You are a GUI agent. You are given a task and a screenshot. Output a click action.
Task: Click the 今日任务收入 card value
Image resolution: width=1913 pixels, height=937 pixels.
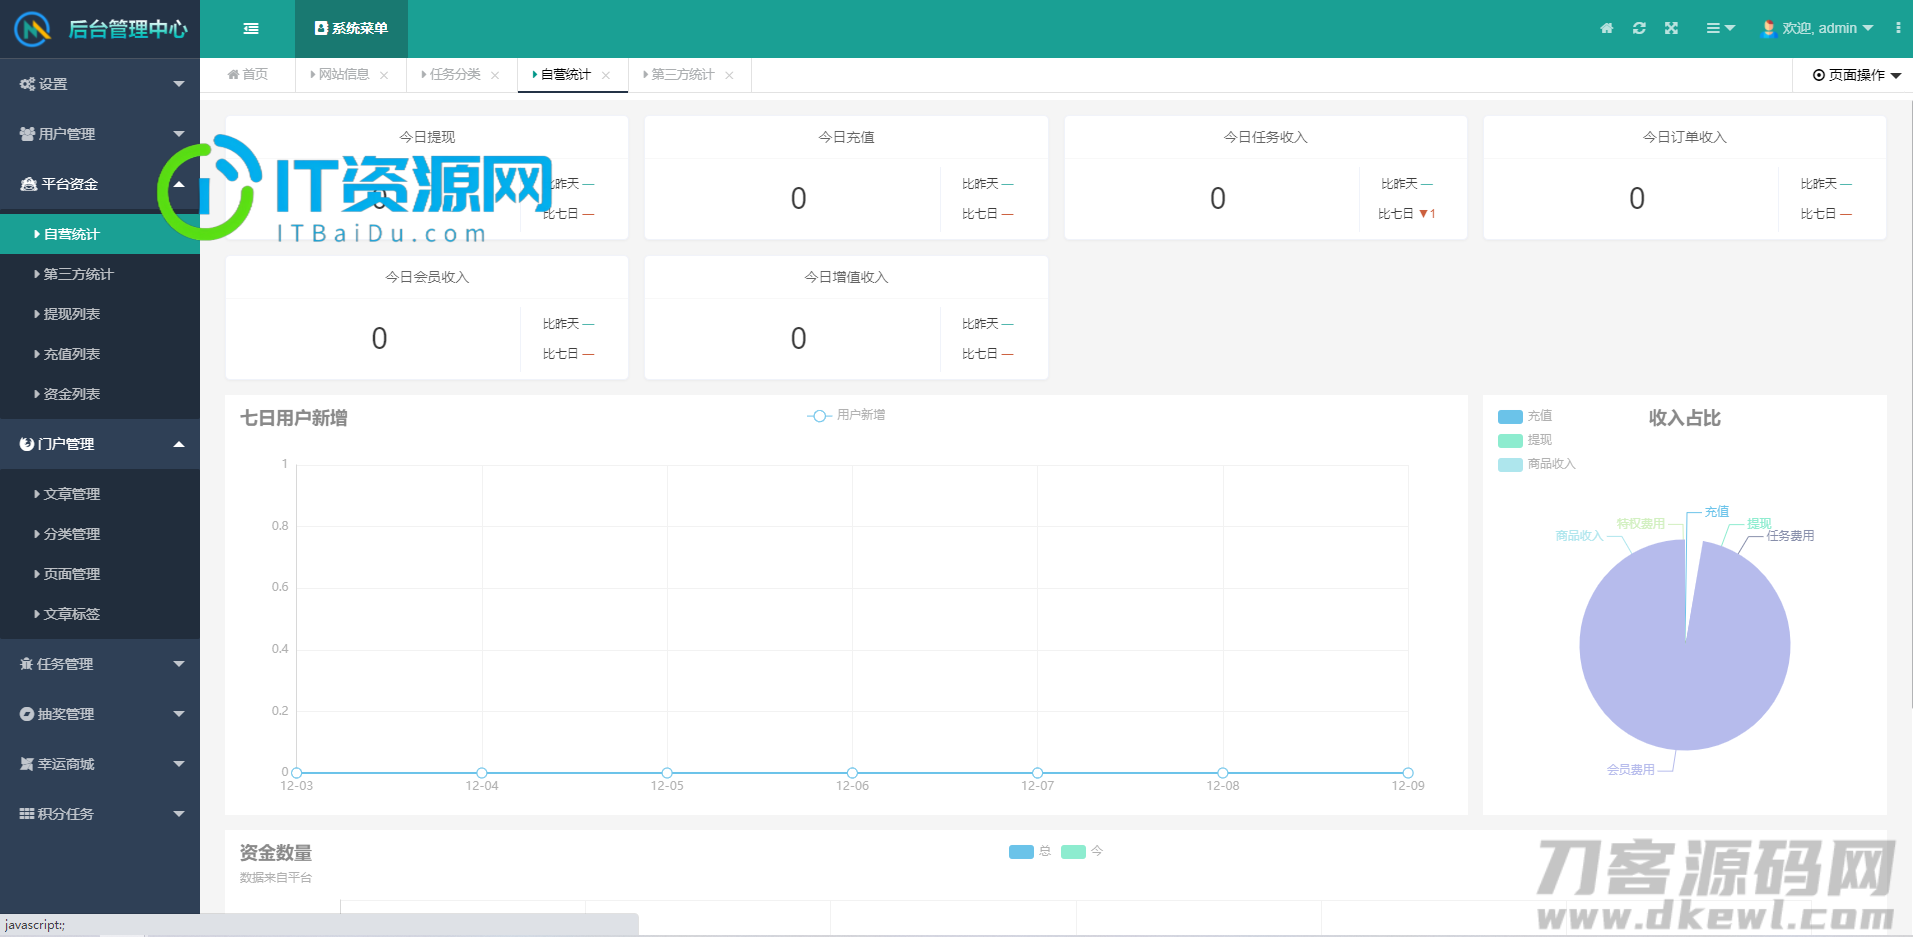point(1217,198)
